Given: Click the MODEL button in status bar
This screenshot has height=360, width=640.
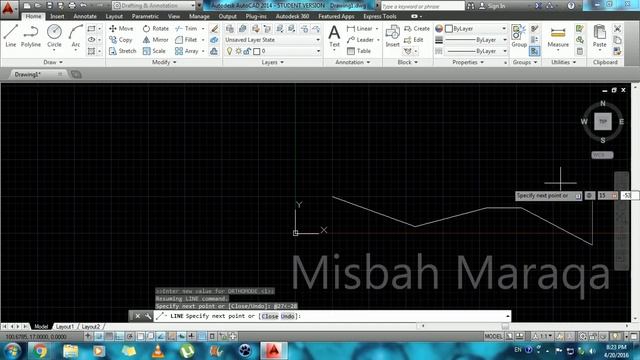Looking at the screenshot, I should (x=493, y=336).
